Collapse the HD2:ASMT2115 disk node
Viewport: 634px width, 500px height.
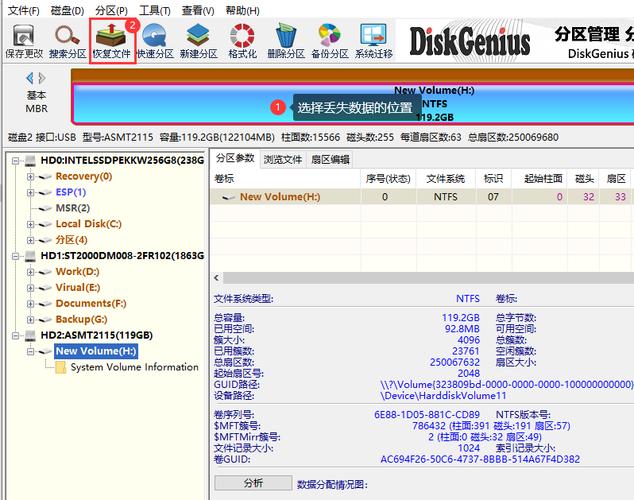click(x=15, y=335)
